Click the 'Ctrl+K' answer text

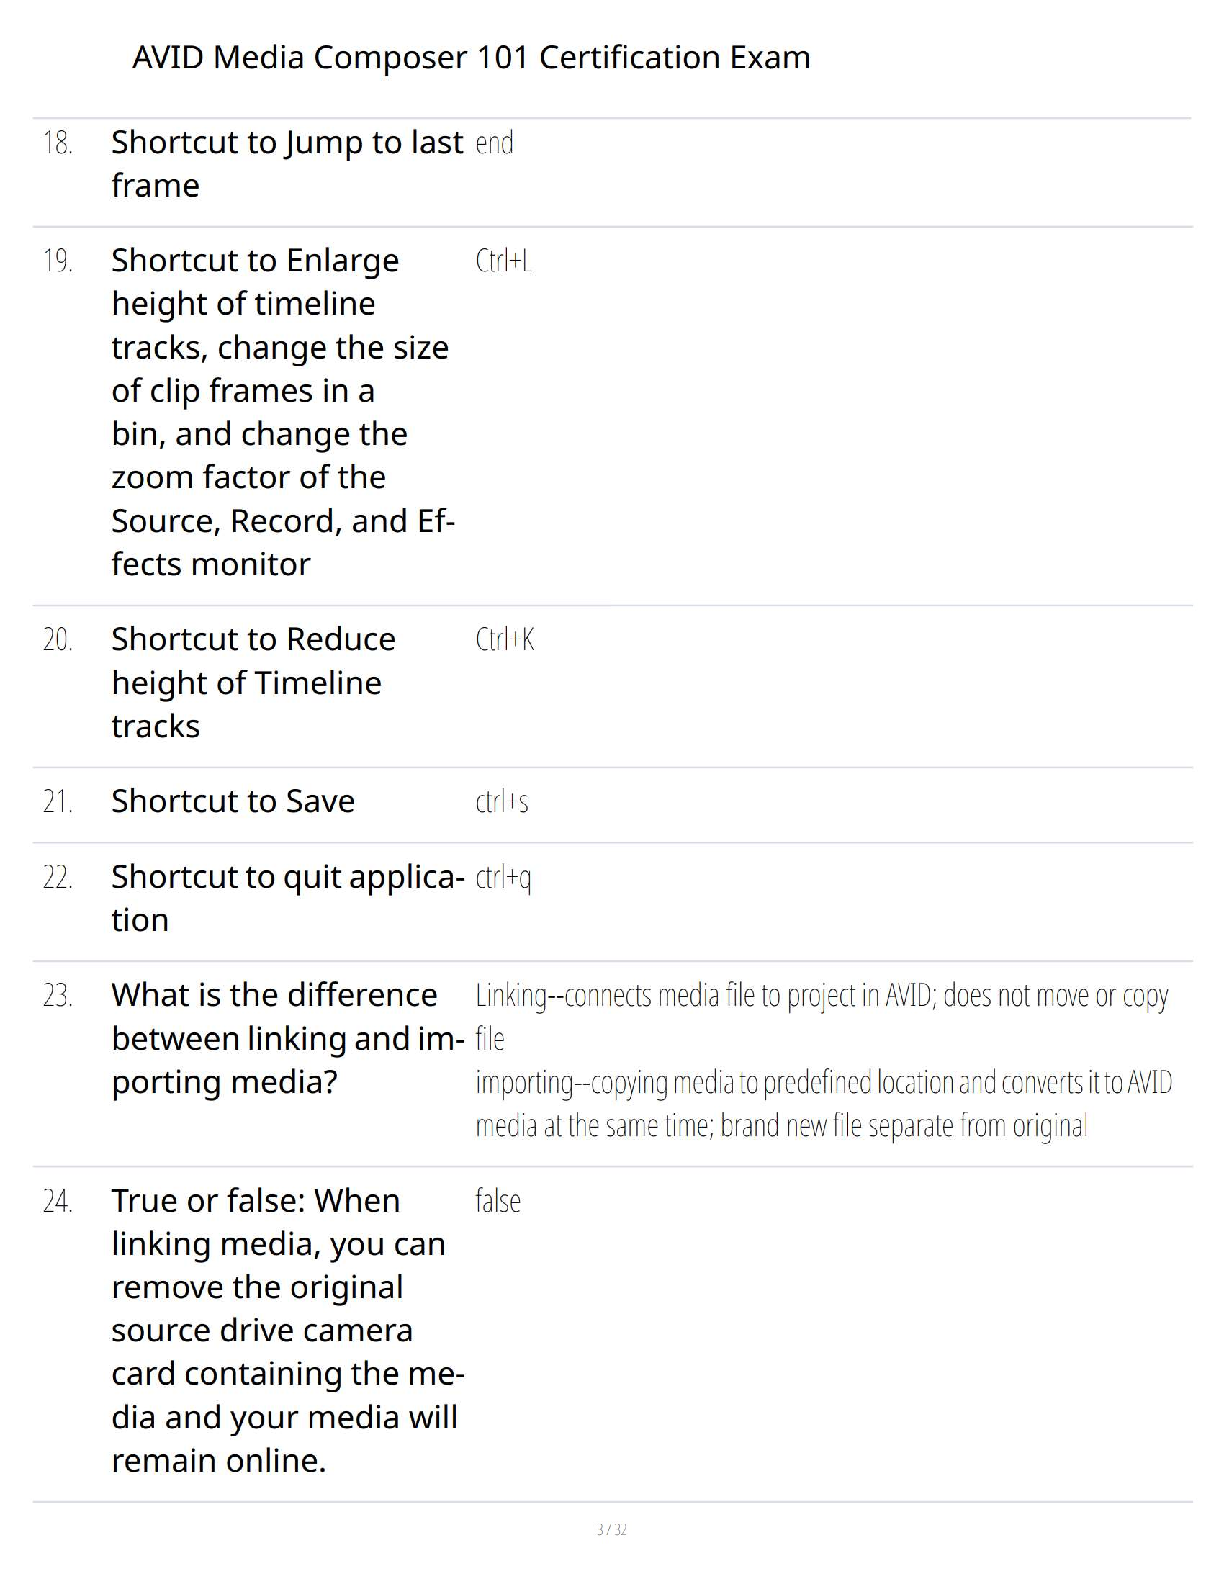coord(505,639)
